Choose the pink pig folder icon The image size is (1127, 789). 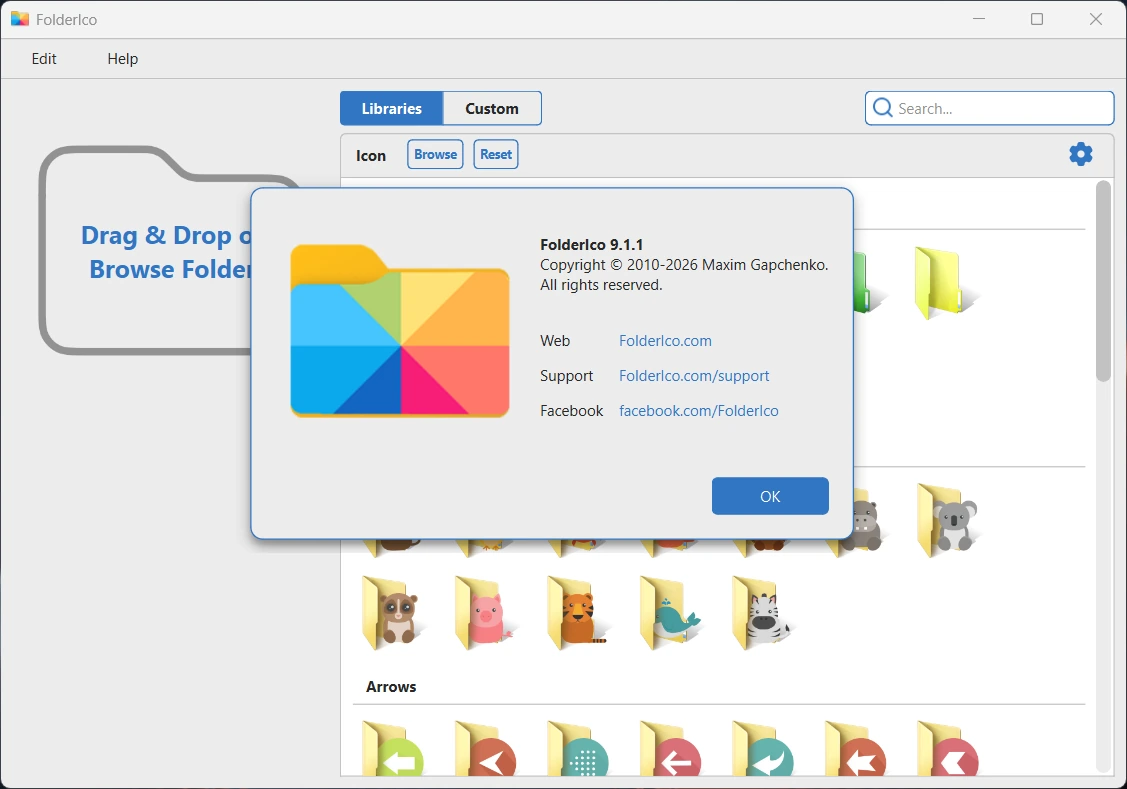click(x=485, y=613)
